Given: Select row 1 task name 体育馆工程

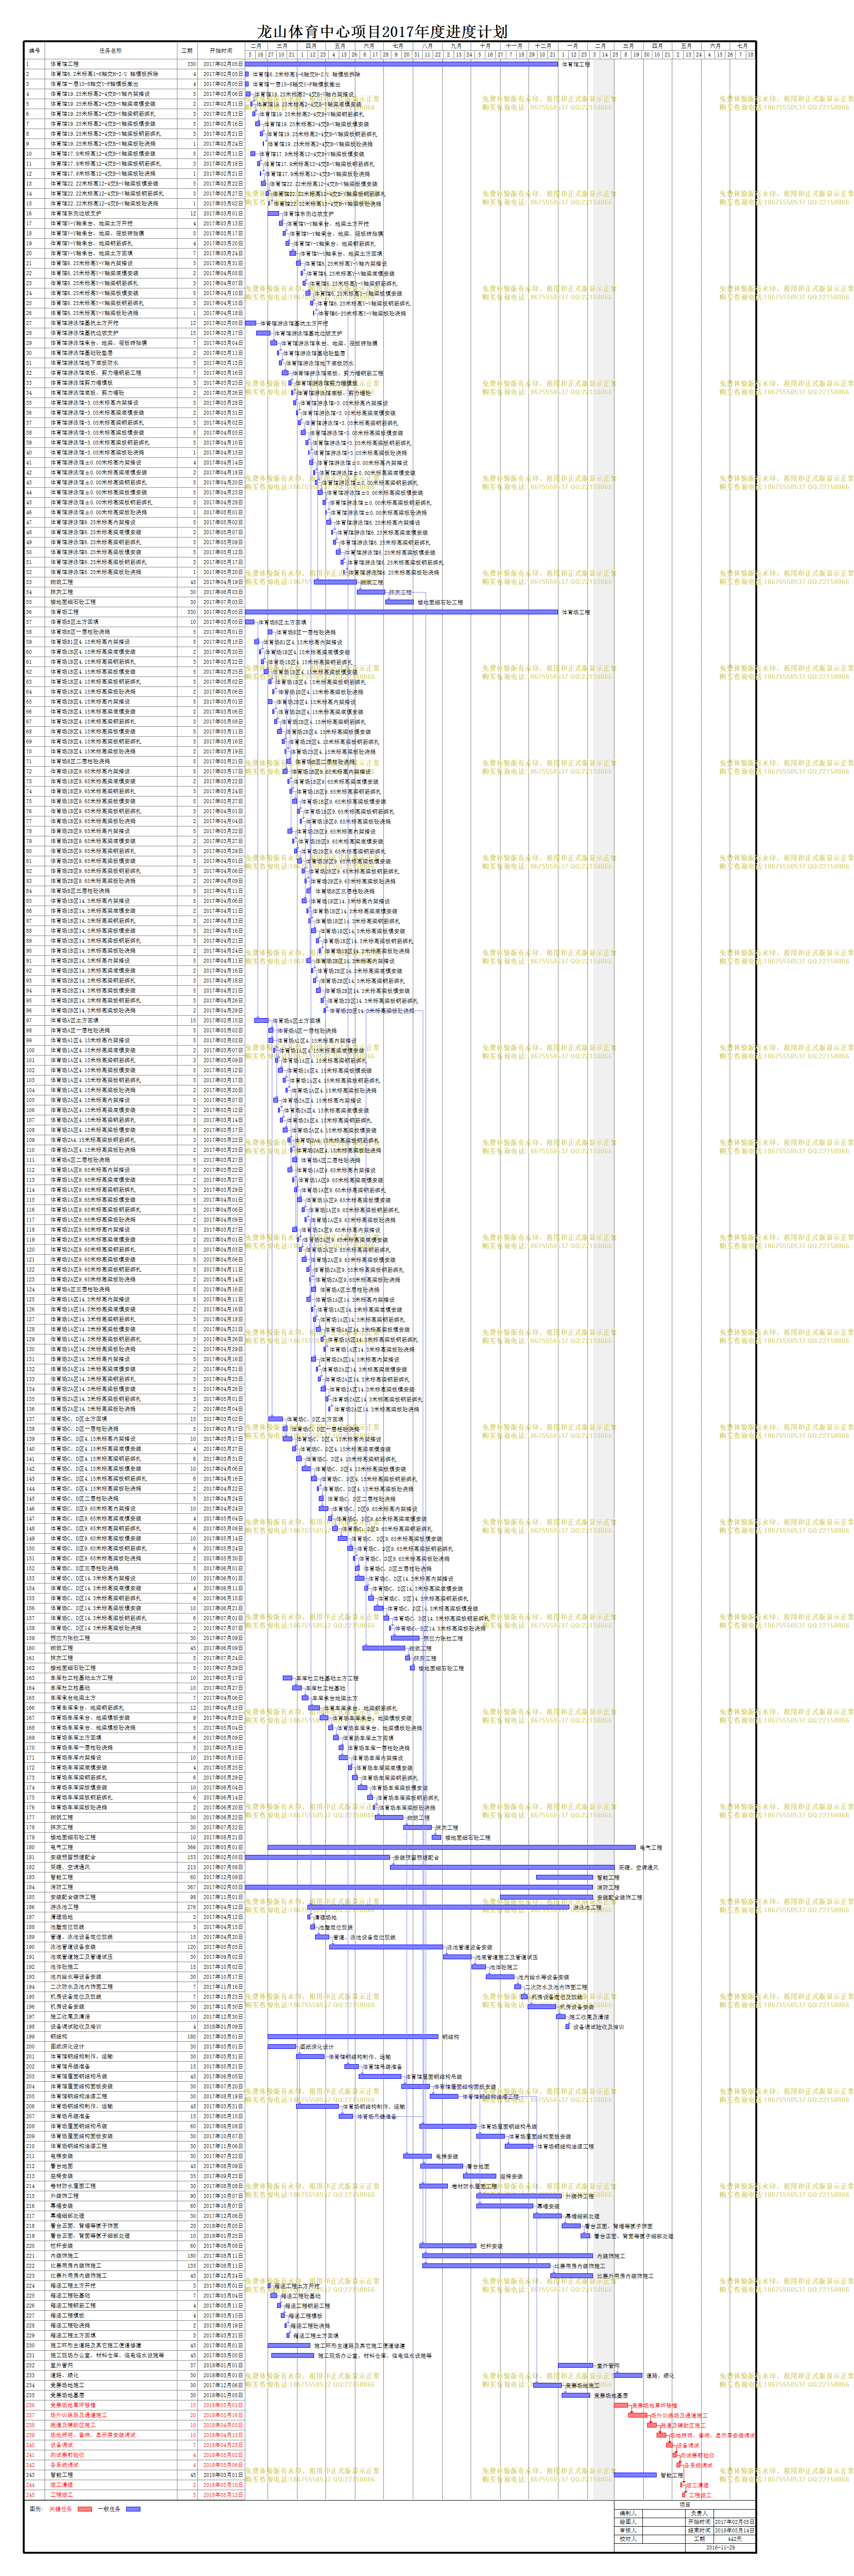Looking at the screenshot, I should [x=65, y=64].
